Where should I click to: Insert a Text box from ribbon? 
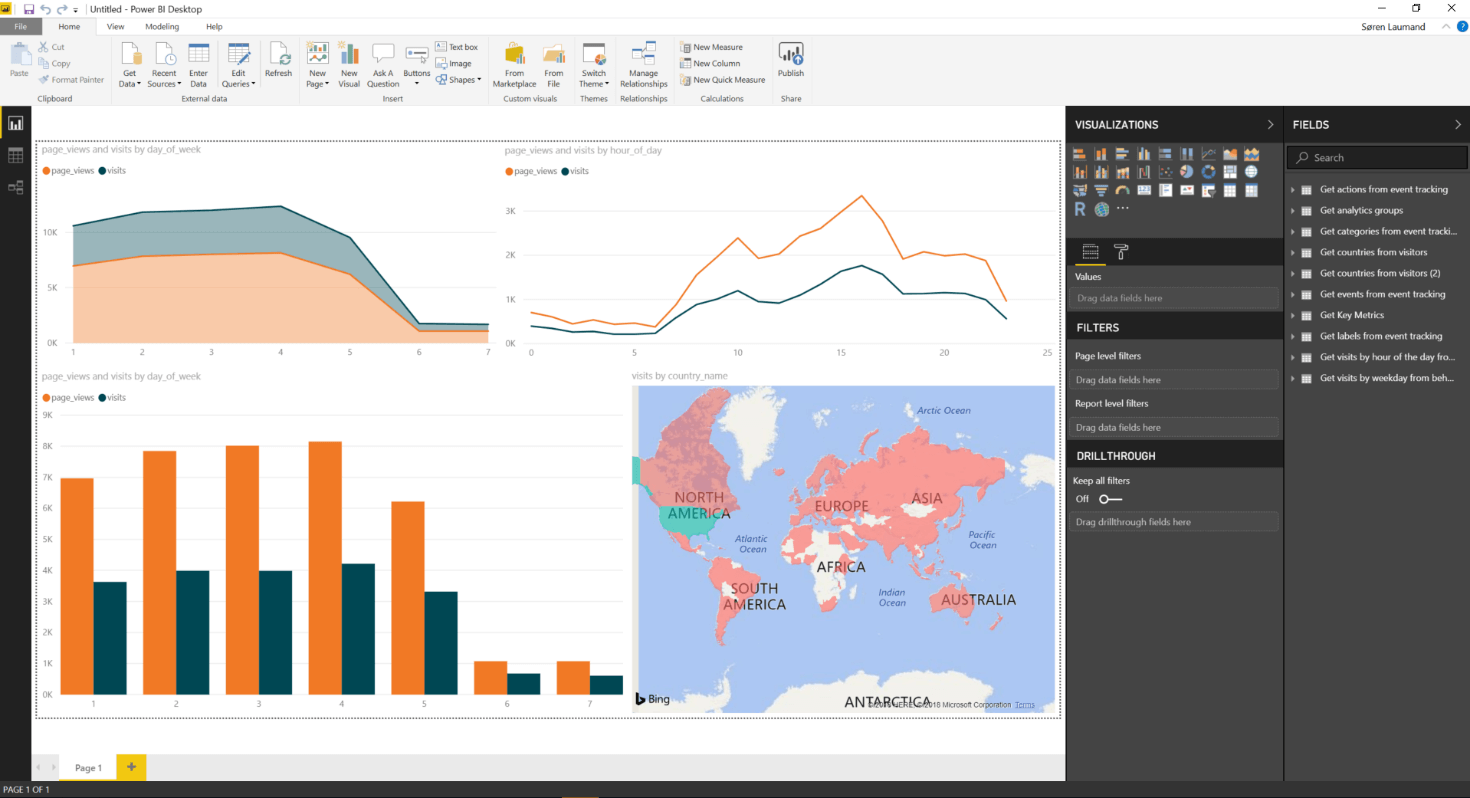(x=456, y=47)
